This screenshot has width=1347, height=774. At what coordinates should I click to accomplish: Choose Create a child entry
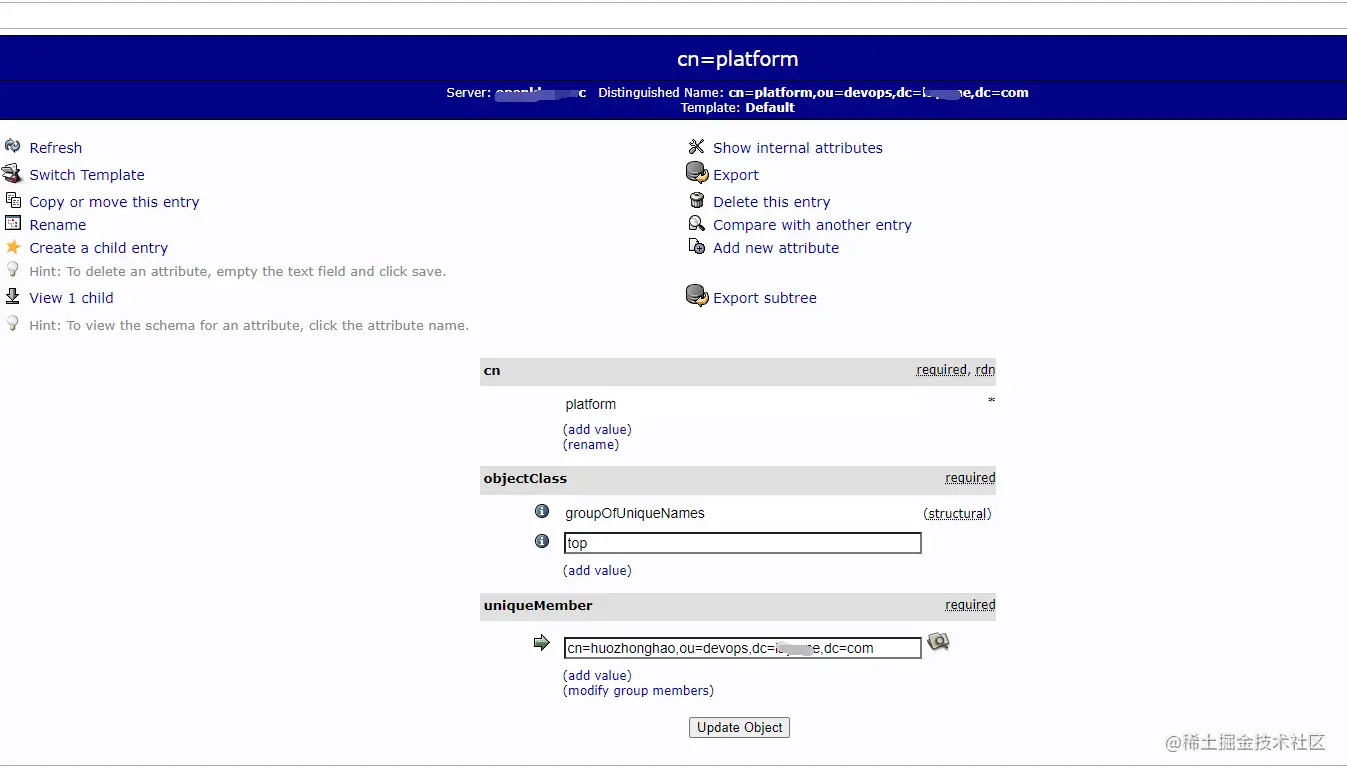99,248
